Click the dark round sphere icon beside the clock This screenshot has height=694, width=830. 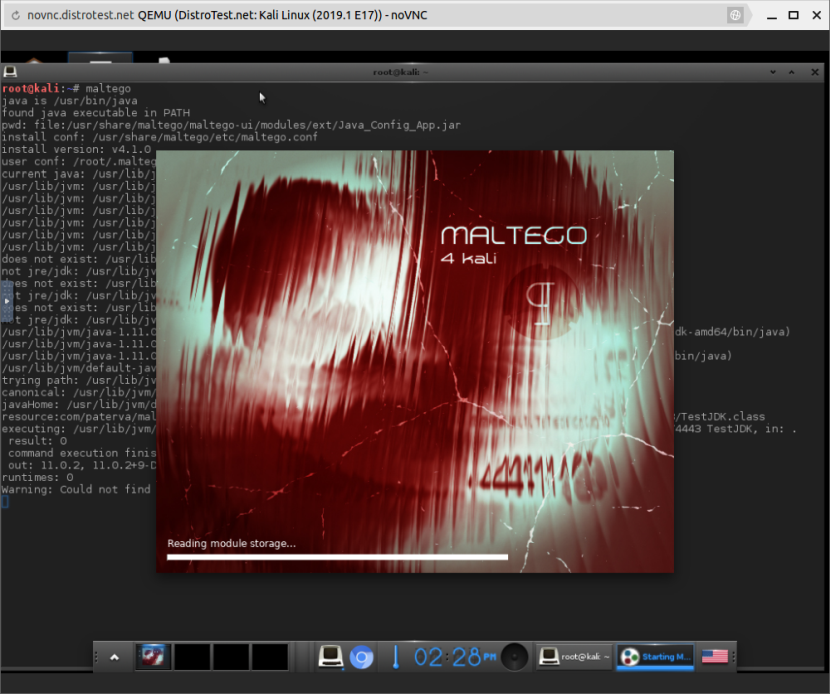click(515, 657)
